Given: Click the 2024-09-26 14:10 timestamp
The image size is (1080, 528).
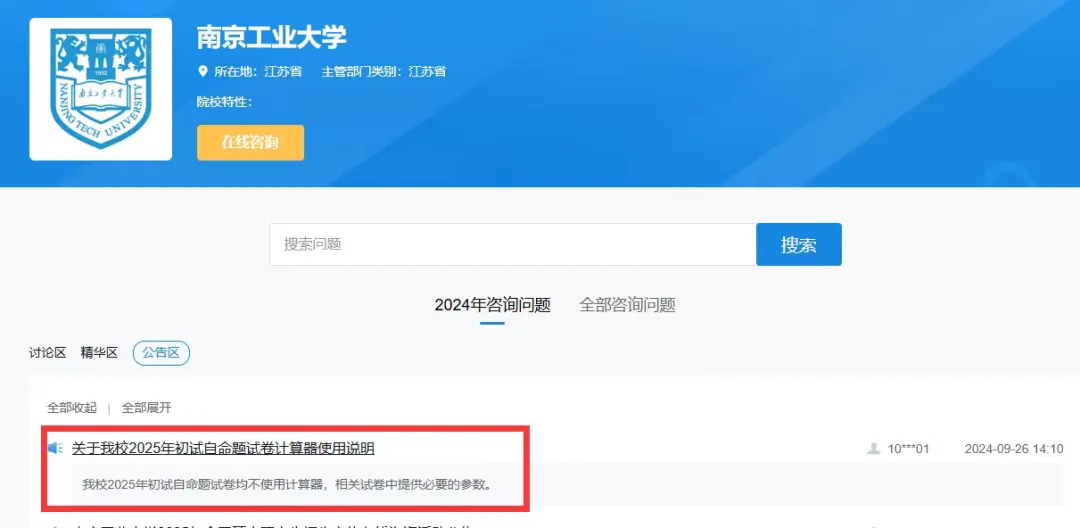Looking at the screenshot, I should pos(1014,449).
